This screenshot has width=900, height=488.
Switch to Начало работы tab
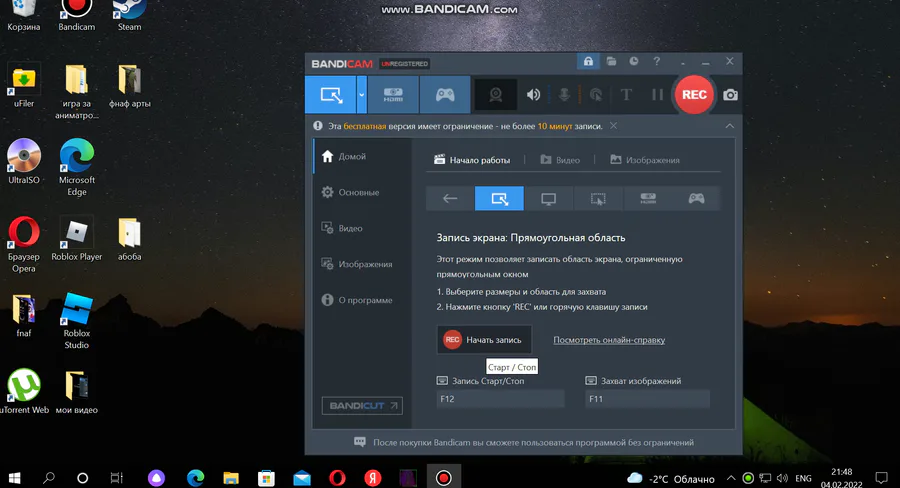(472, 160)
